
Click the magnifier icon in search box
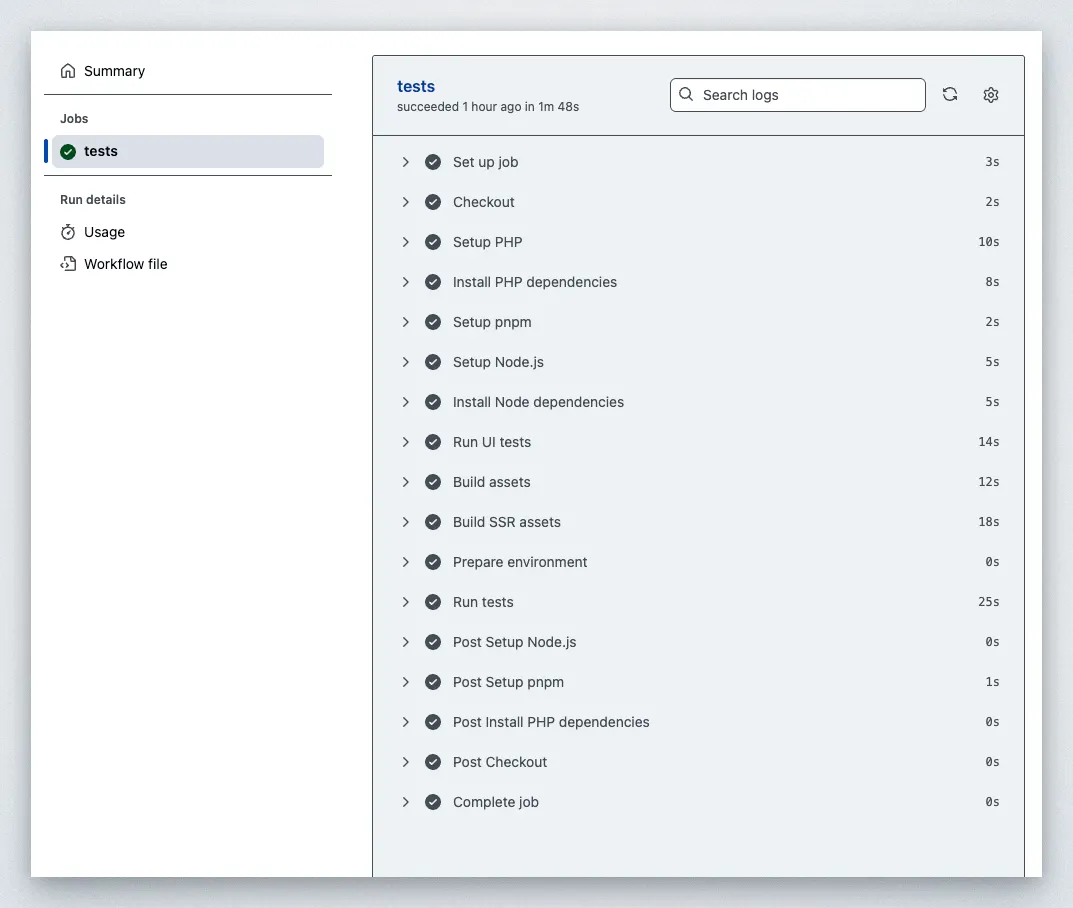(x=686, y=95)
